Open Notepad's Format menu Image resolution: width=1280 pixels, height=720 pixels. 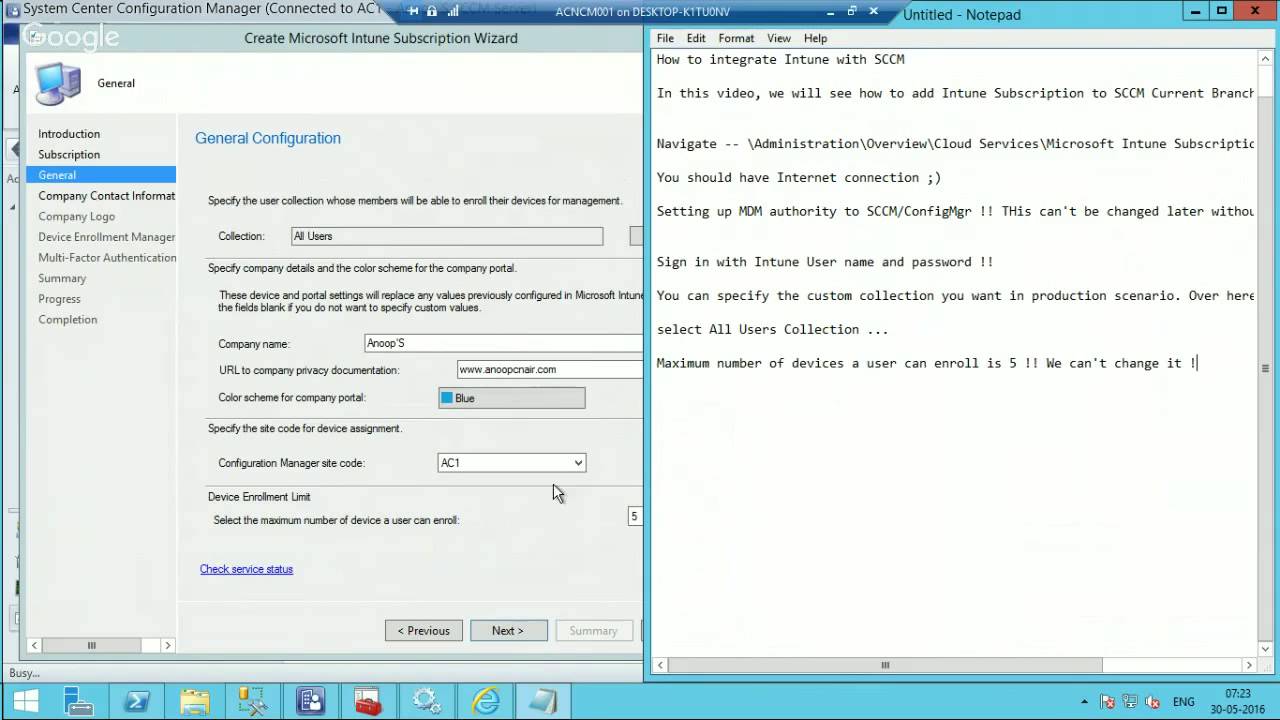736,38
